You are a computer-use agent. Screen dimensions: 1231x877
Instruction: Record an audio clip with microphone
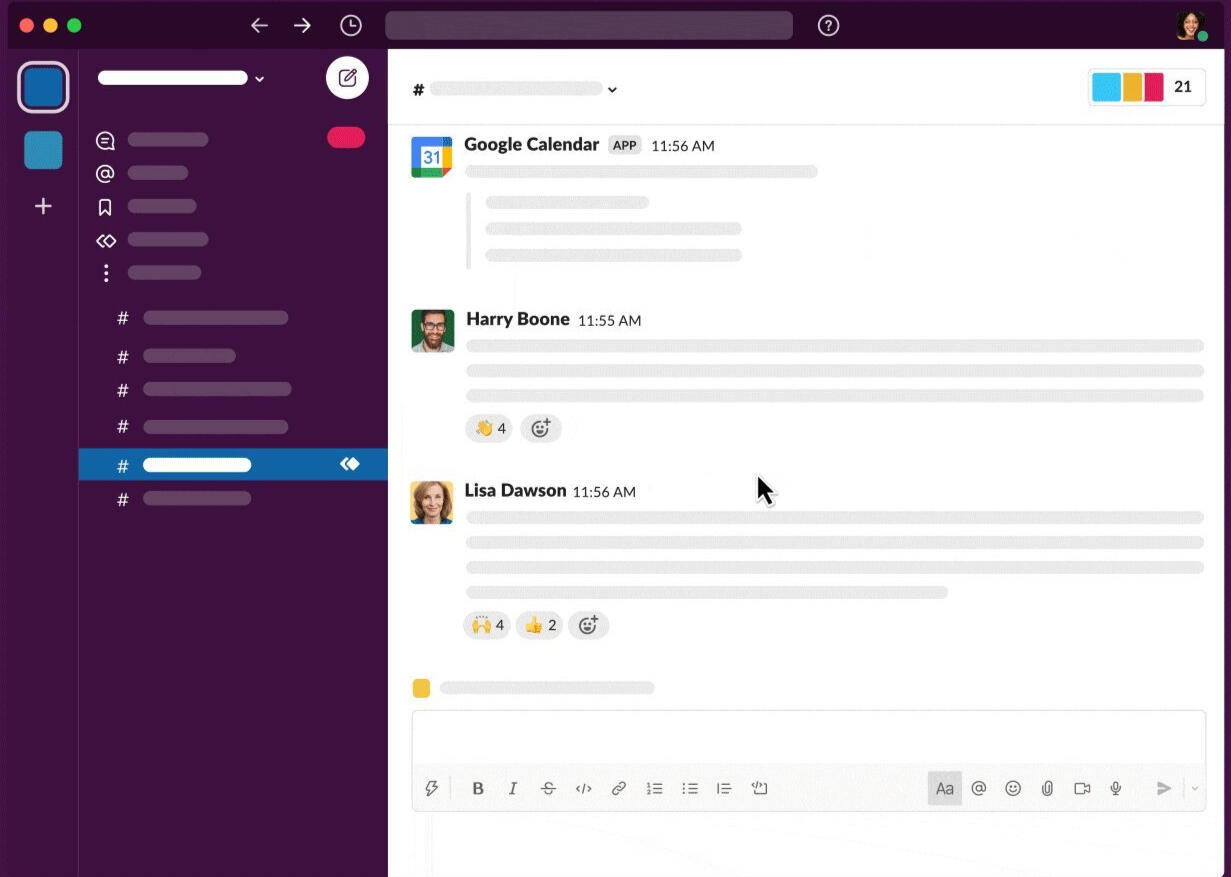(1116, 788)
